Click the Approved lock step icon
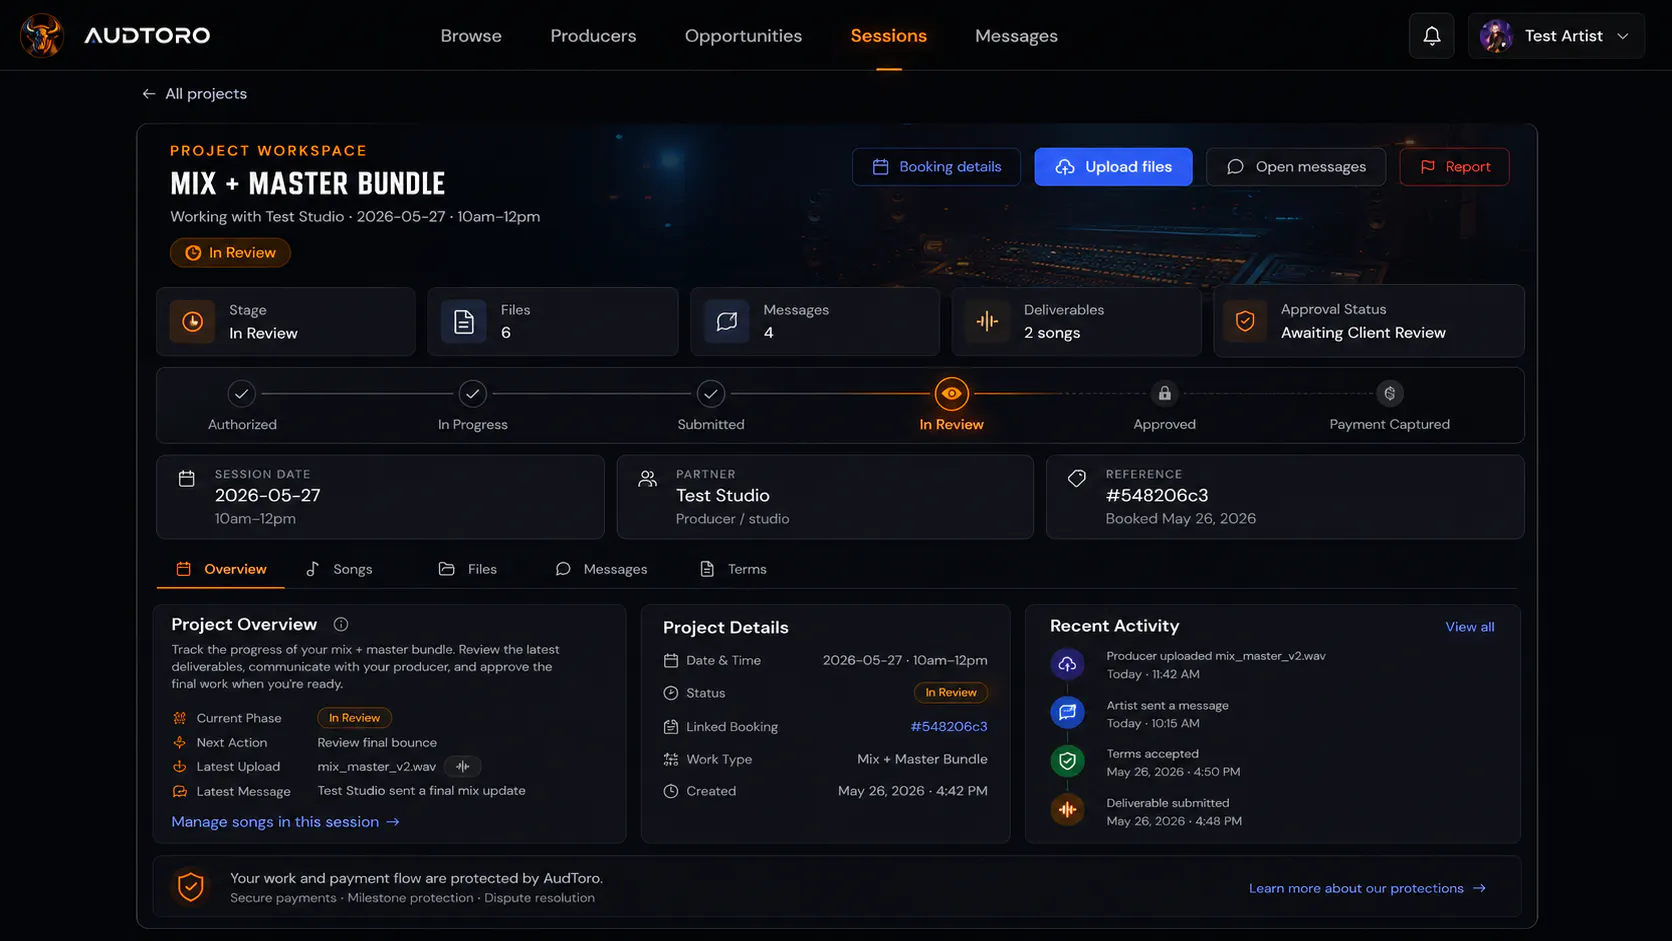 (1165, 394)
